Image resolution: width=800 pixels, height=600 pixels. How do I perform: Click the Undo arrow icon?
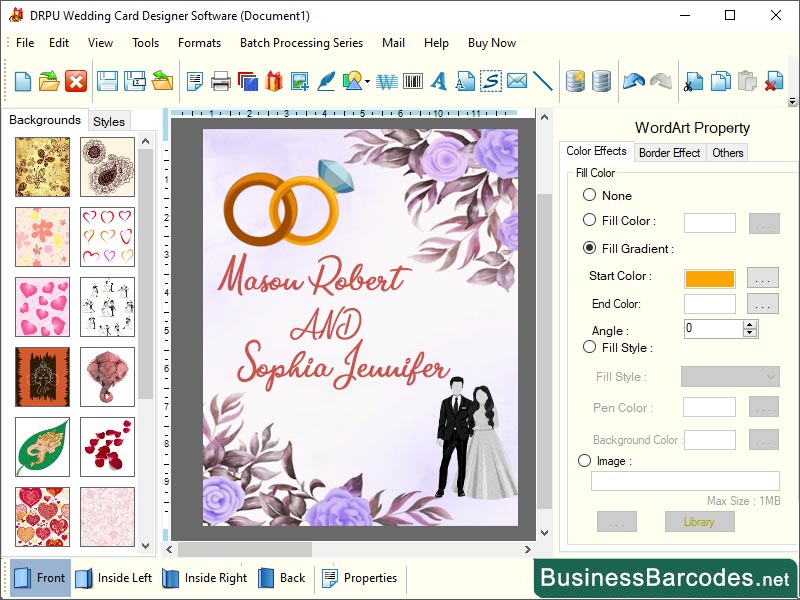coord(631,80)
